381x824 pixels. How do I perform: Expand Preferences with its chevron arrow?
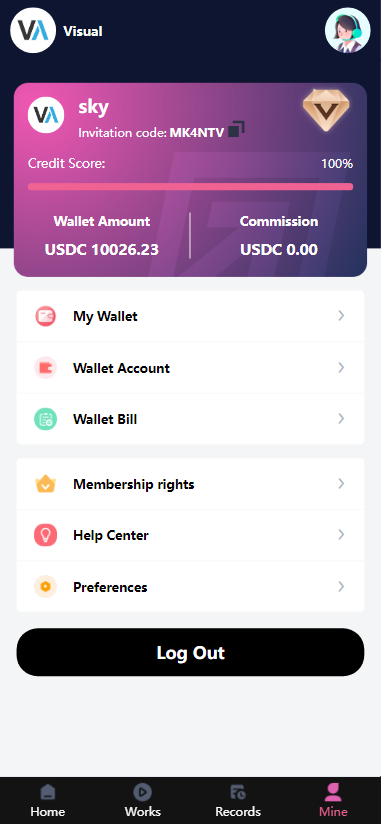click(342, 586)
